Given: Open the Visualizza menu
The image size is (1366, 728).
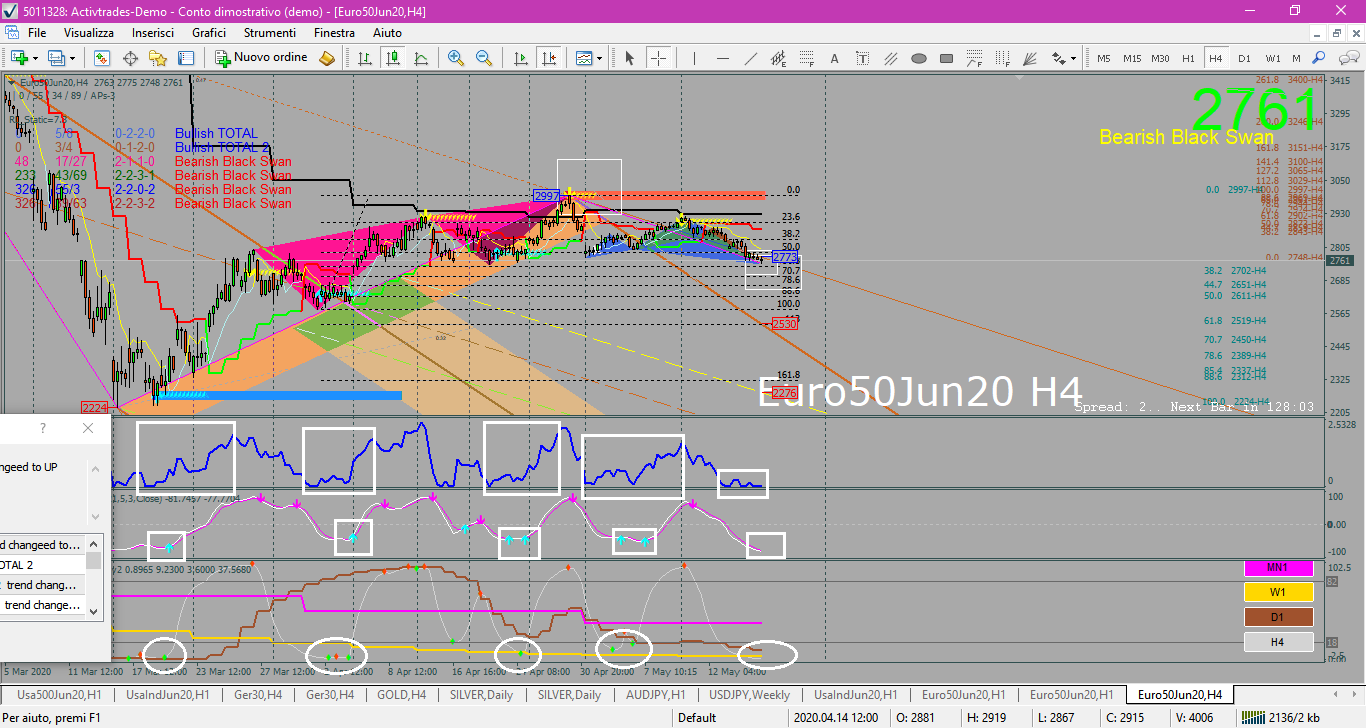Looking at the screenshot, I should coord(90,33).
